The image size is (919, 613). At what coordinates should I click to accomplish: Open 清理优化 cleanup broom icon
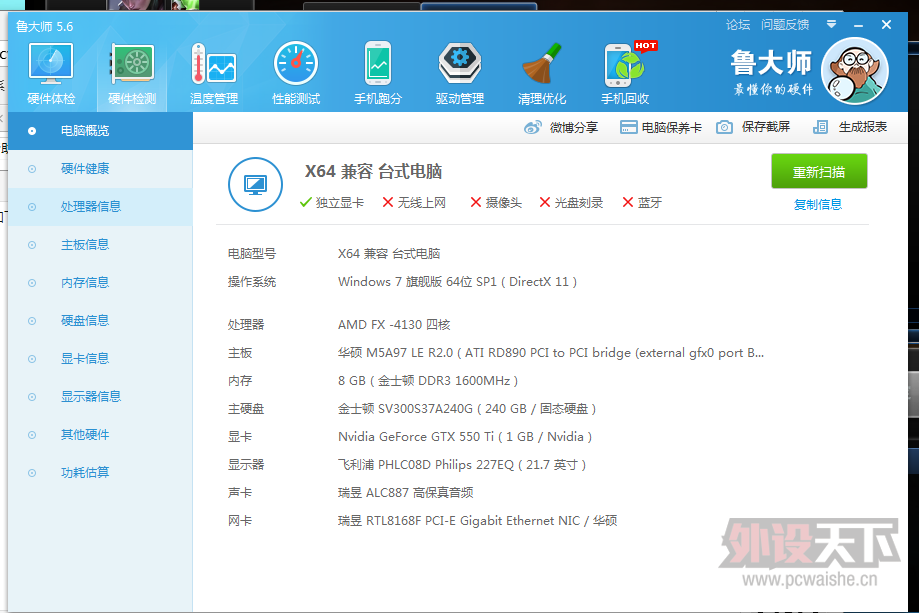(542, 63)
